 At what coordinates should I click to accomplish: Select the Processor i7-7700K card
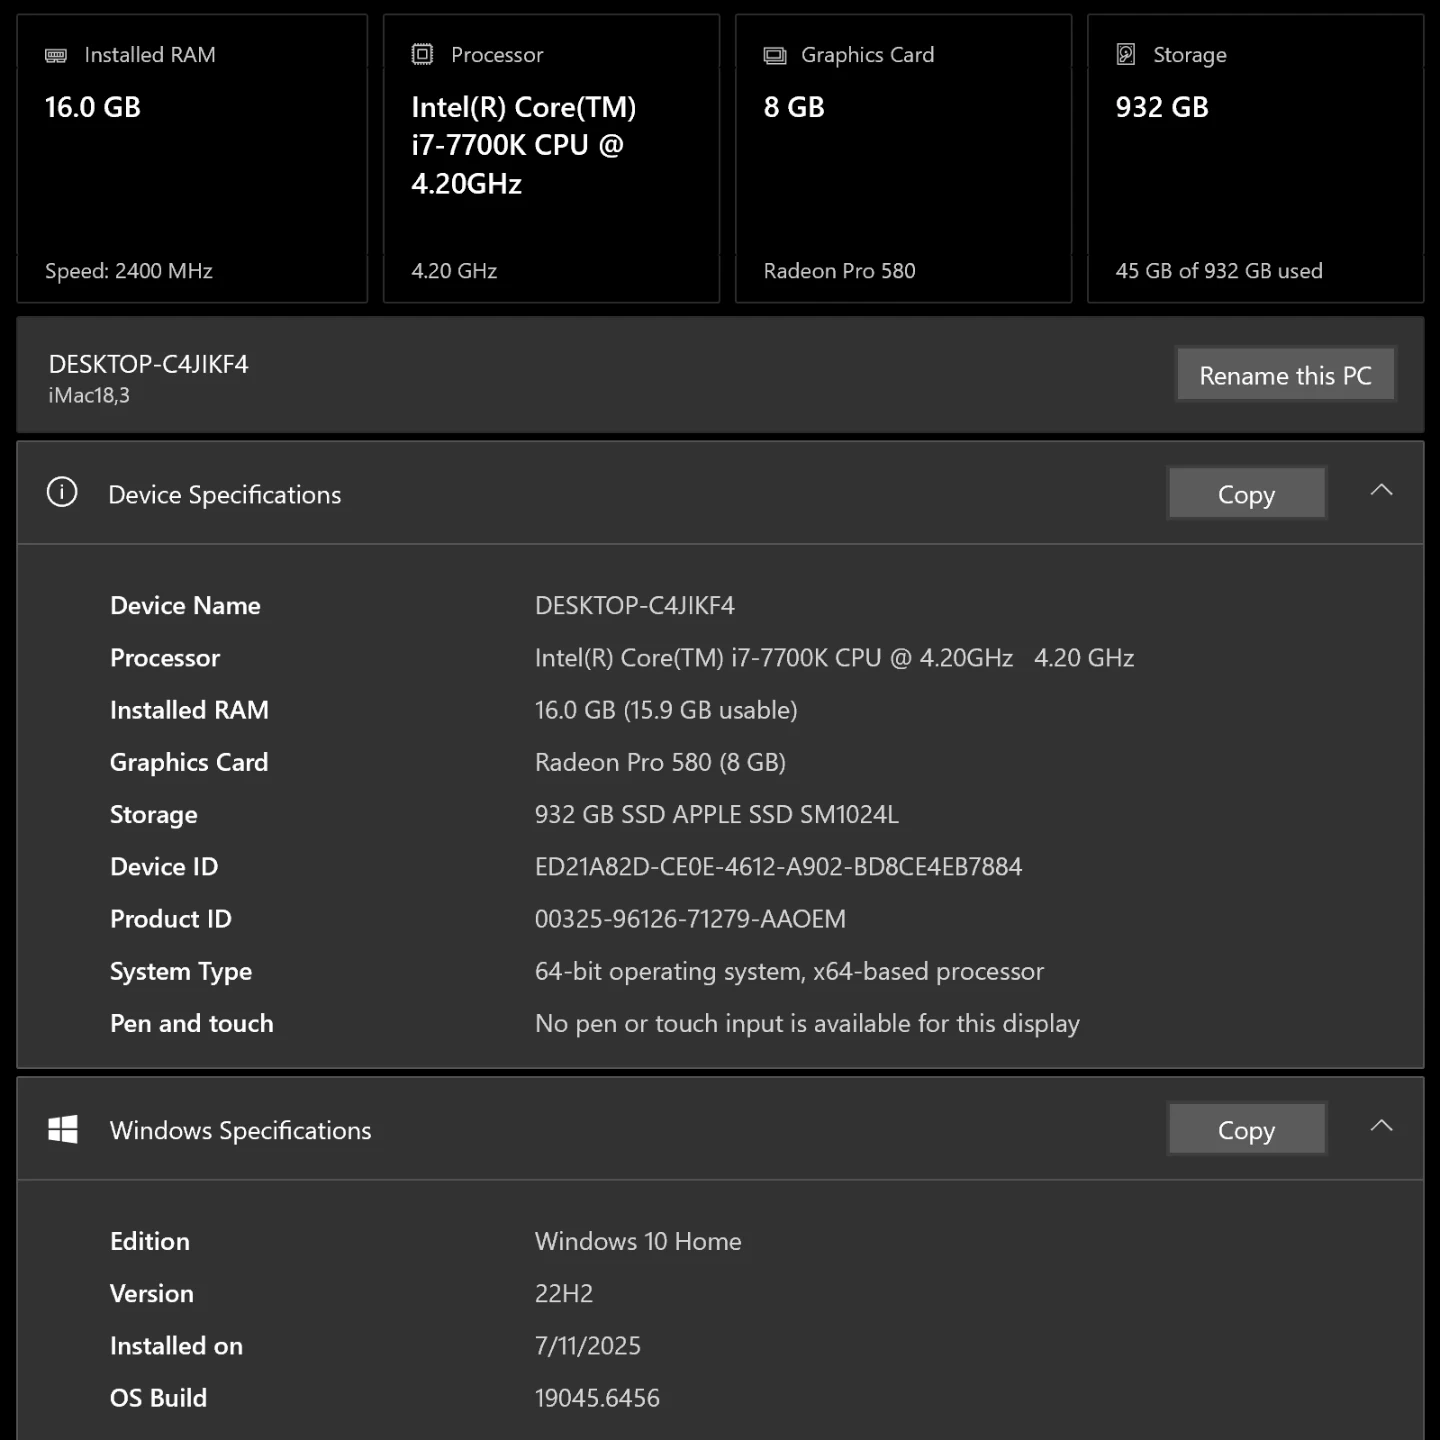coord(551,160)
